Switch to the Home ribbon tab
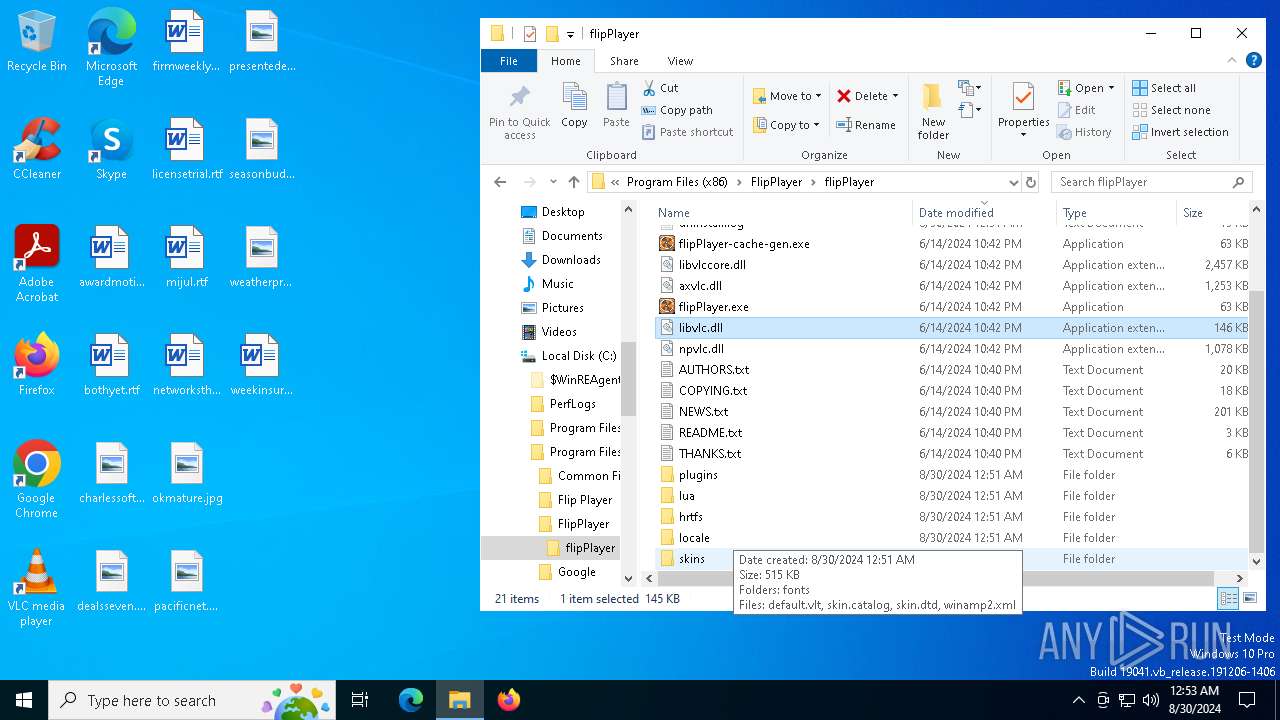1280x720 pixels. tap(566, 61)
